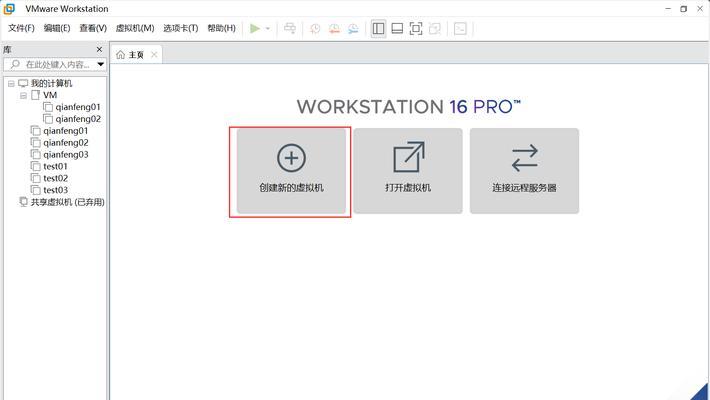Image resolution: width=710 pixels, height=400 pixels.
Task: Click the revert to snapshot icon
Action: point(334,29)
